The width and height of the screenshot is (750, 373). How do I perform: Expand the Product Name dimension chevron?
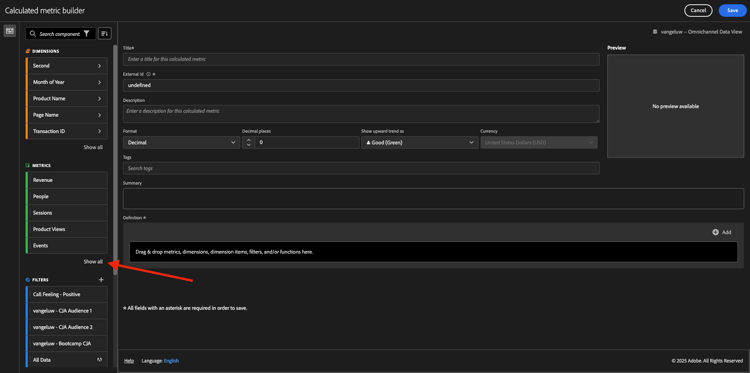coord(99,99)
